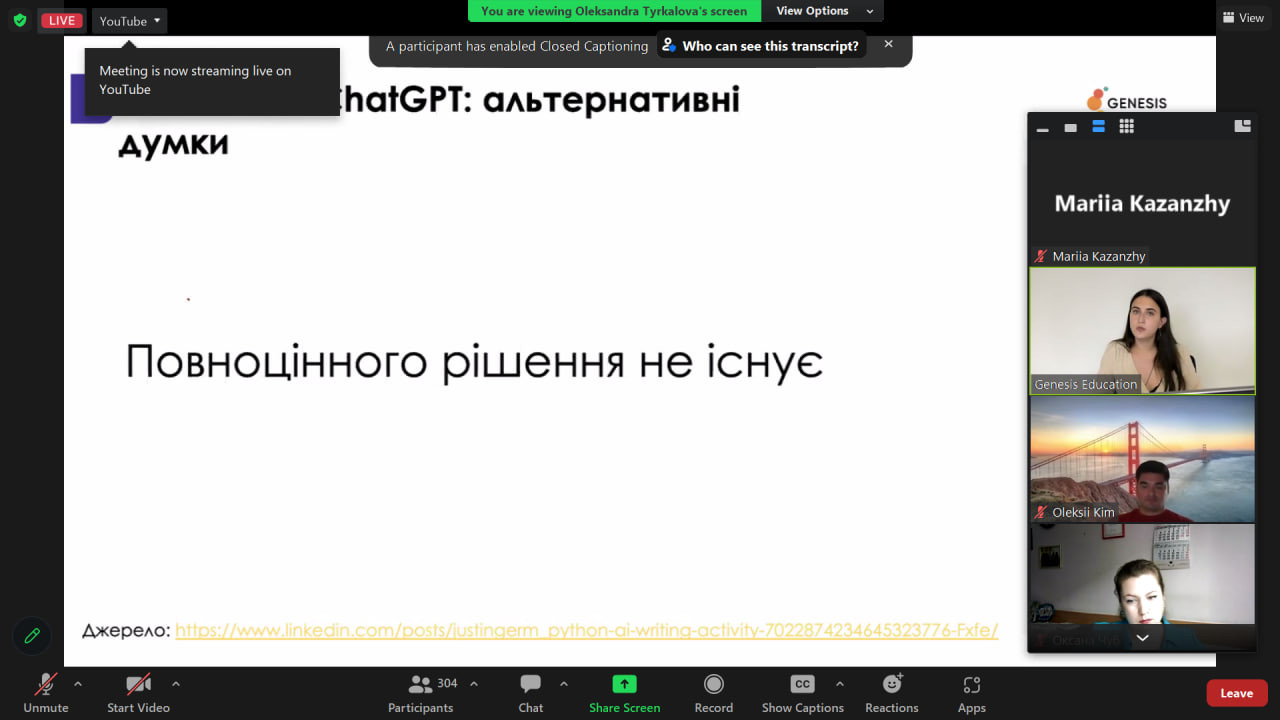Unmute the microphone
The width and height of the screenshot is (1280, 720).
[46, 693]
